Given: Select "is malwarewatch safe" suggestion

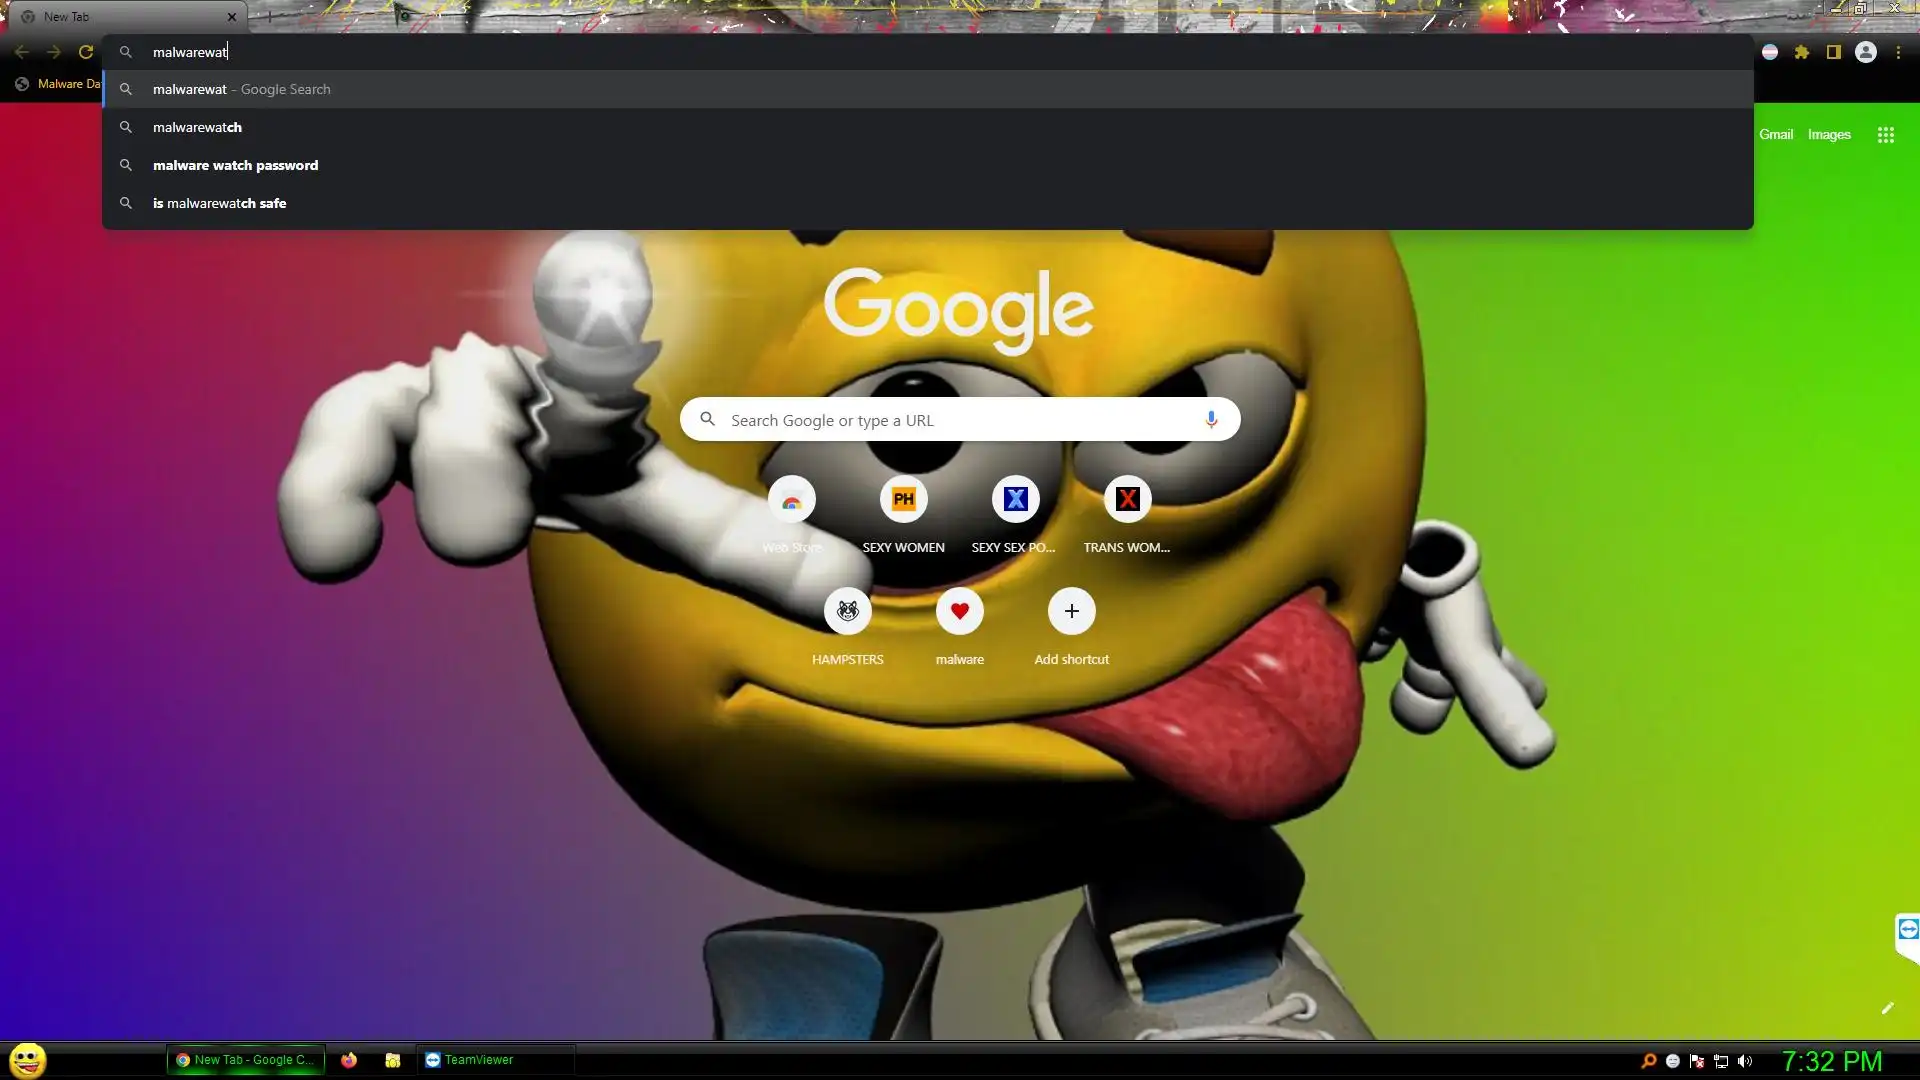Looking at the screenshot, I should [219, 203].
